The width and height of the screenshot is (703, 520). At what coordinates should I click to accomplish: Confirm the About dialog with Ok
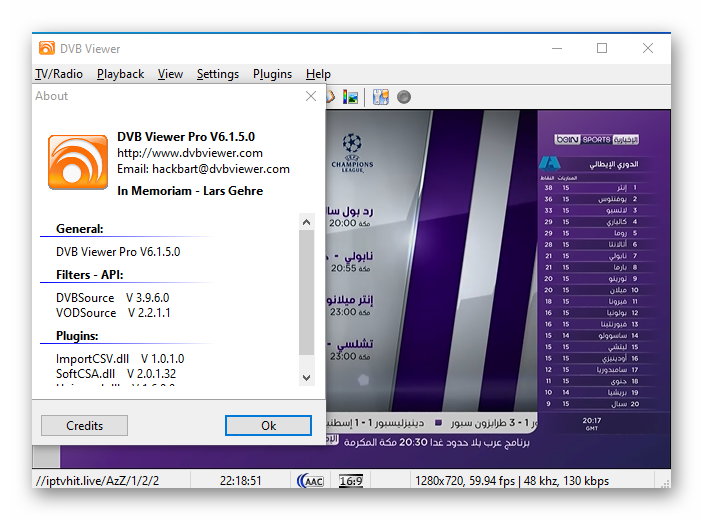click(268, 425)
